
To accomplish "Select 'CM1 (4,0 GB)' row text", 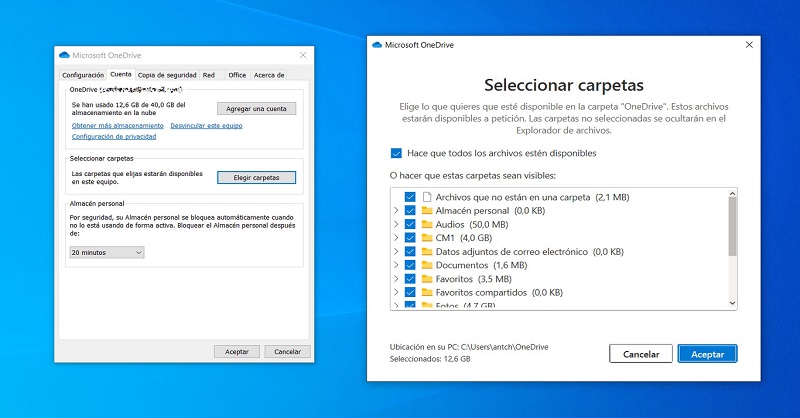I will 464,238.
